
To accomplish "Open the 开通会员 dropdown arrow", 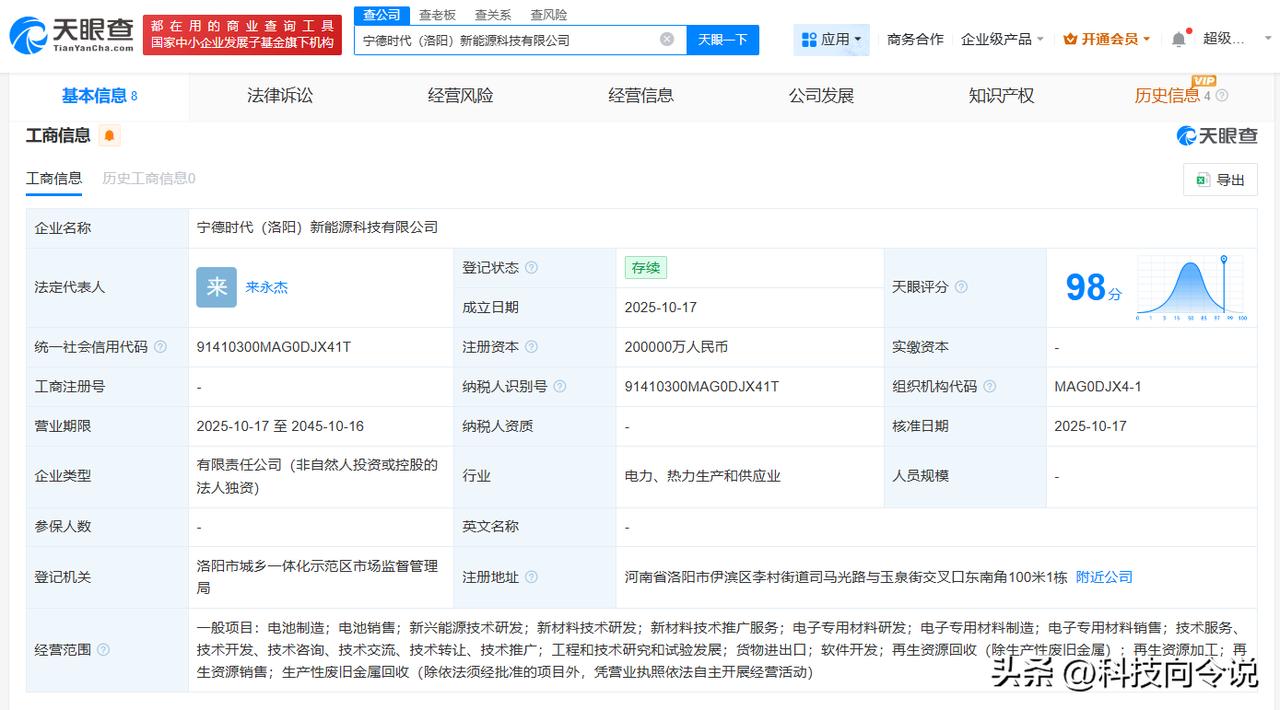I will pos(1145,40).
